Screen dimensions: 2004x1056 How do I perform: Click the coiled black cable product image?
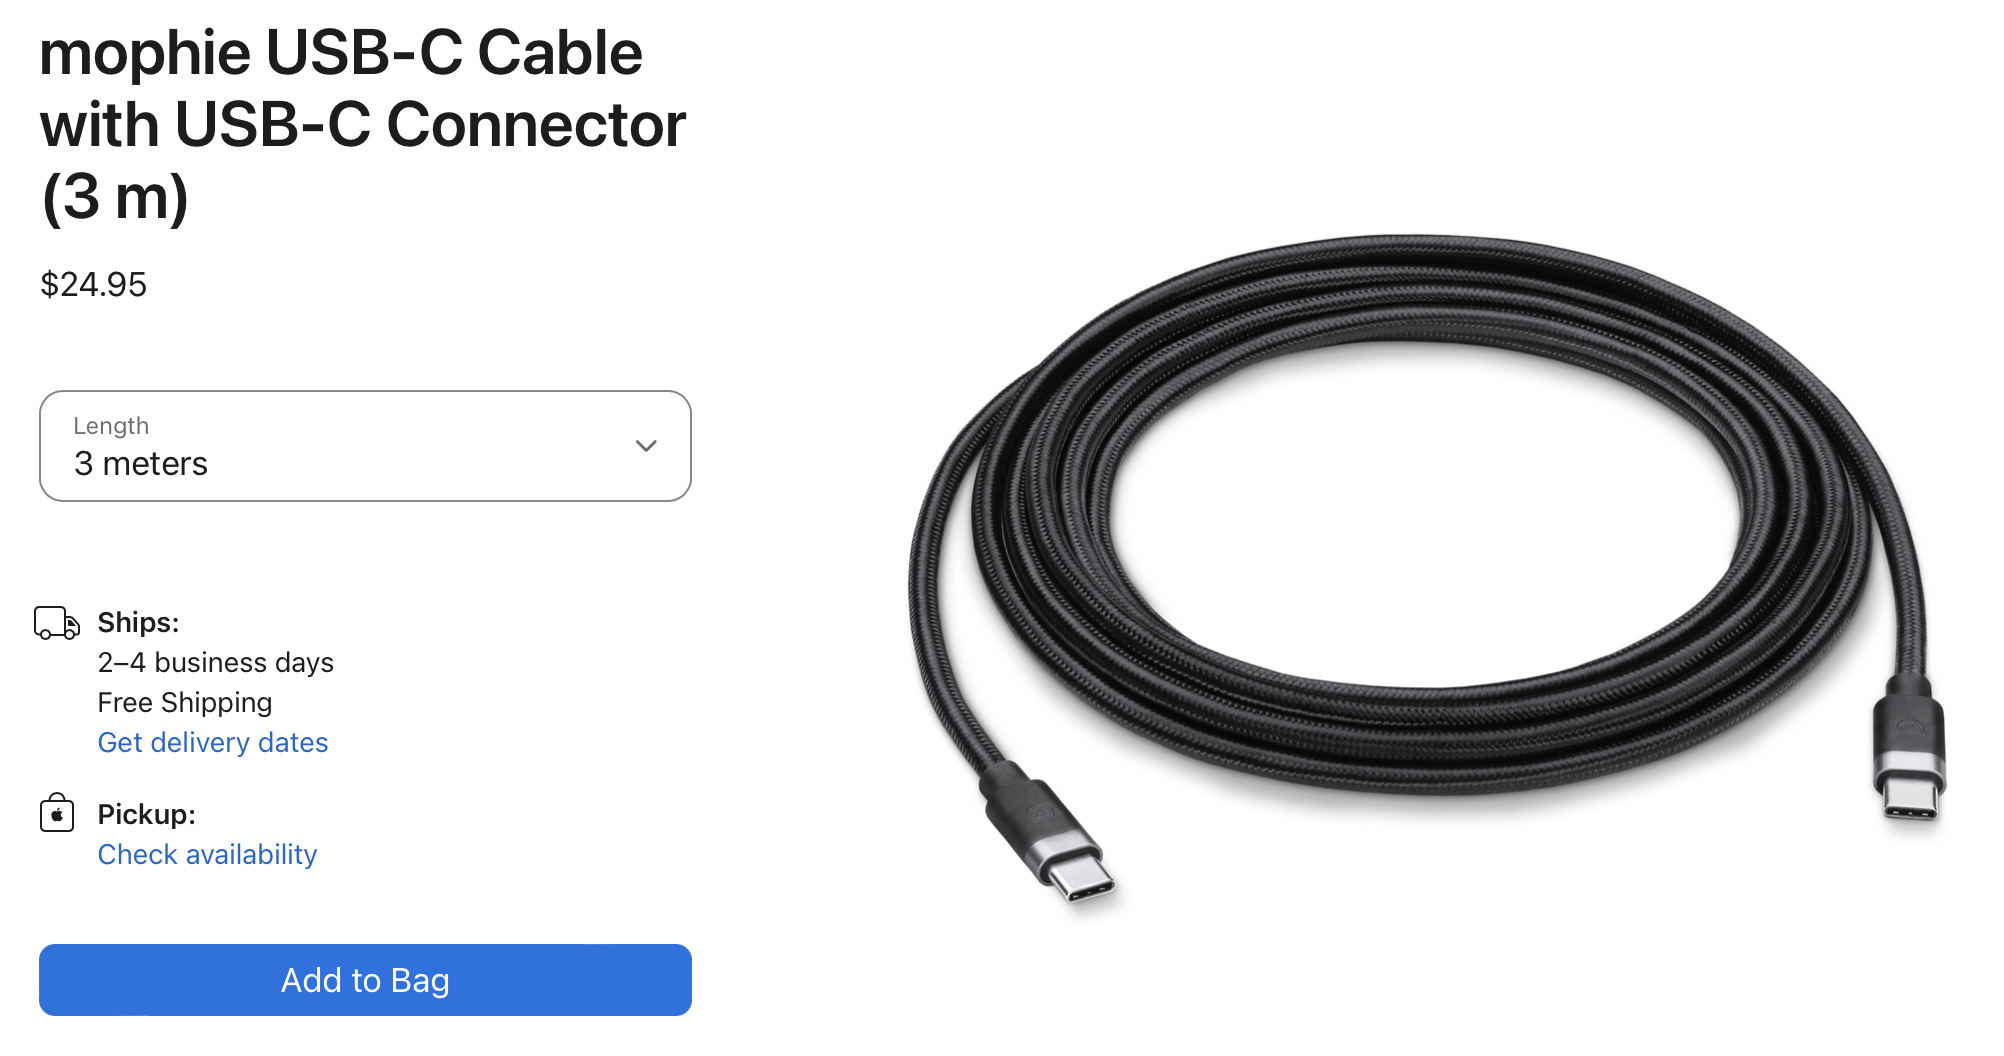point(1427,570)
